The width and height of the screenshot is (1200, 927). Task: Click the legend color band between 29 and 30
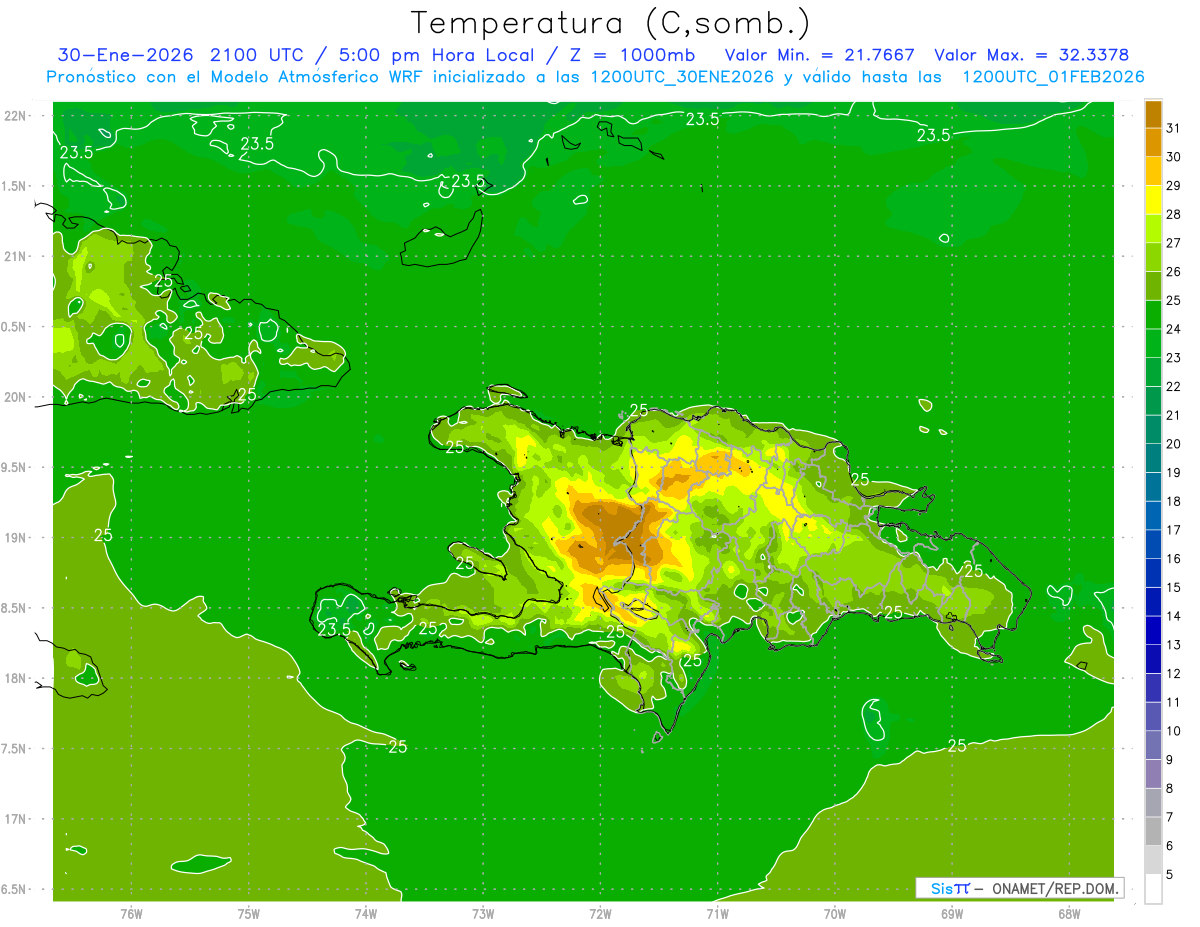click(1153, 171)
